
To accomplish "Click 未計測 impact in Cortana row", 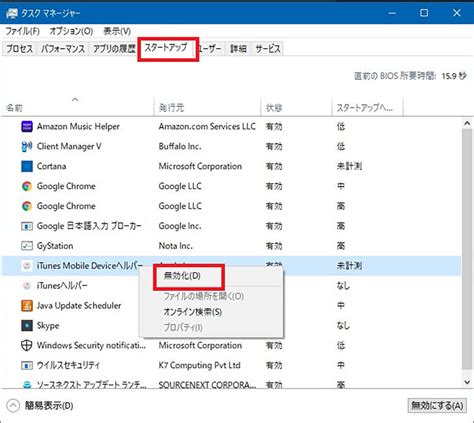I will (x=349, y=166).
